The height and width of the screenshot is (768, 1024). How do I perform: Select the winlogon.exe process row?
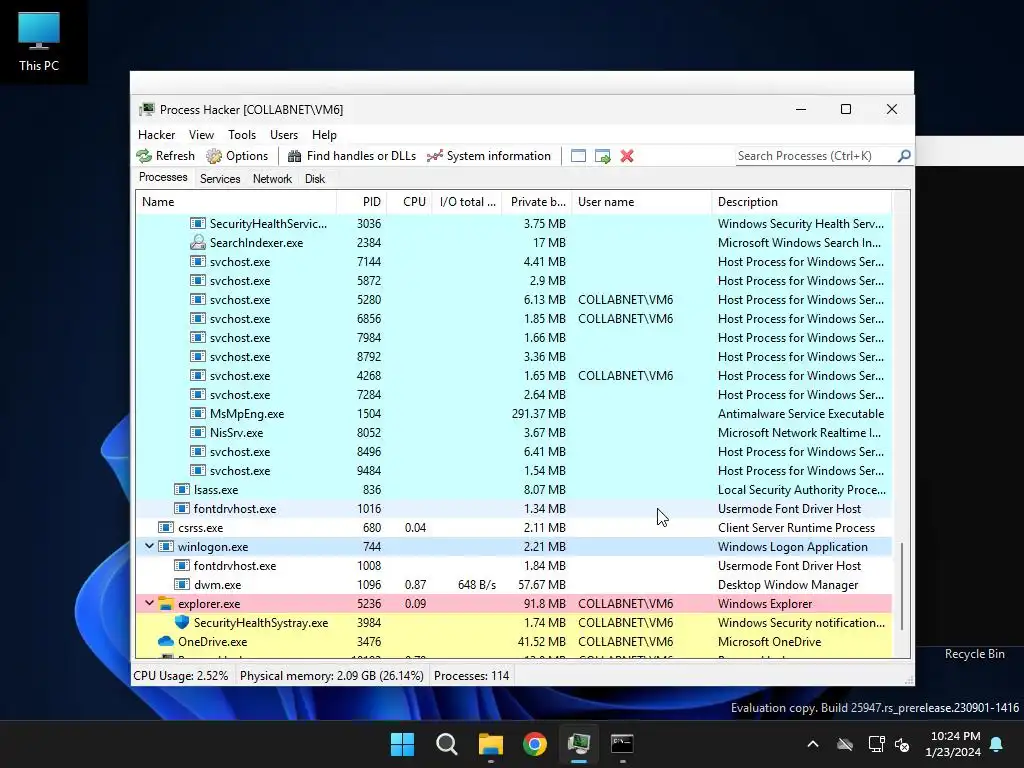point(513,547)
